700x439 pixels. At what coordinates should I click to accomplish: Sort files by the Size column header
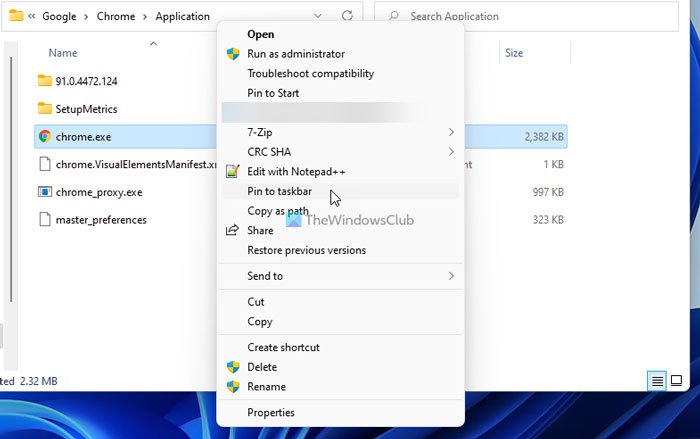click(x=514, y=53)
